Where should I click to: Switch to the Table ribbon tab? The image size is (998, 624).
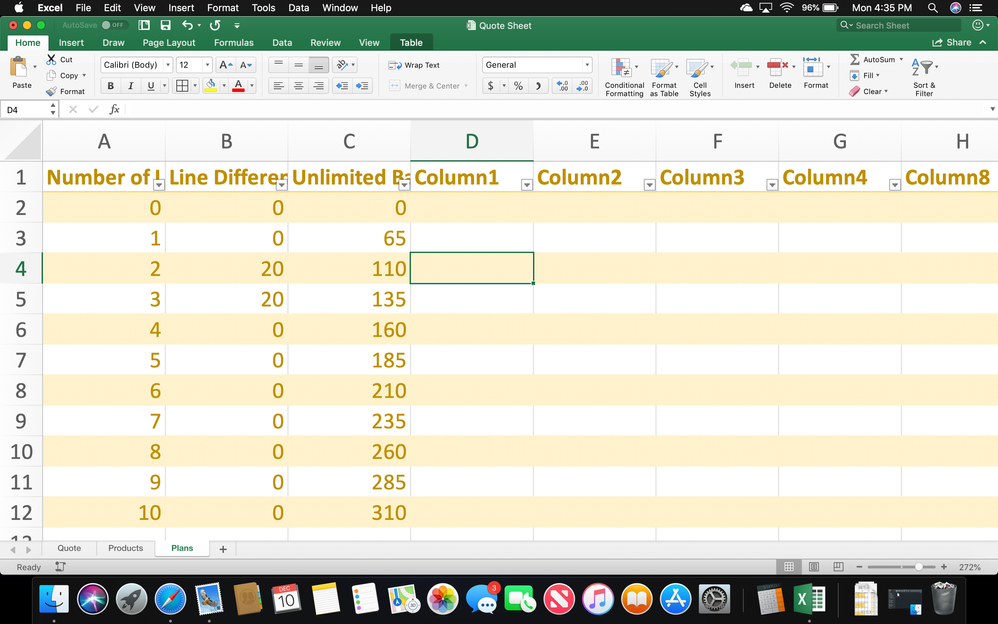coord(411,43)
